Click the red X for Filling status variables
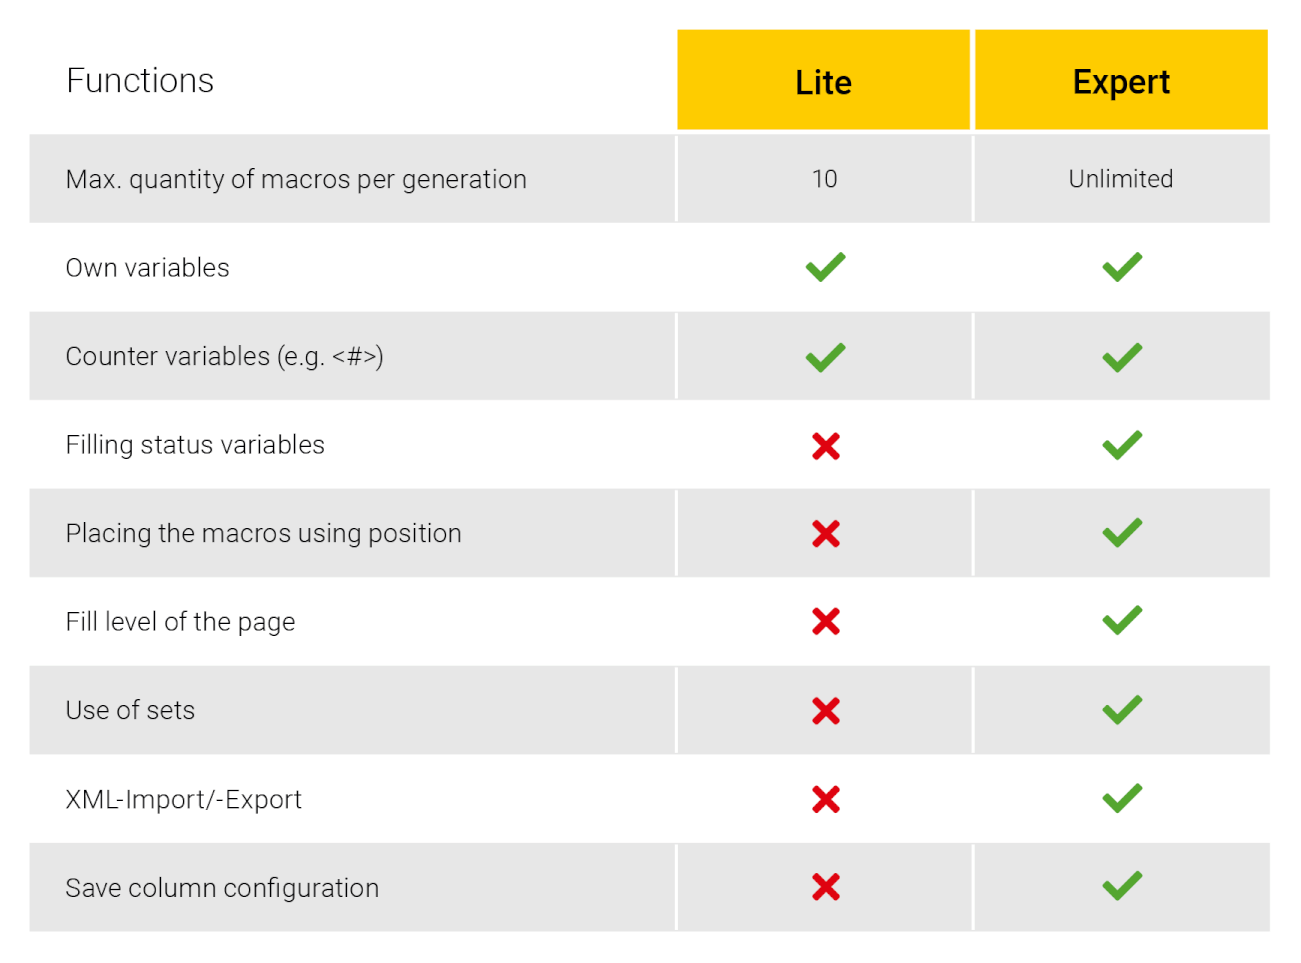The height and width of the screenshot is (963, 1301). coord(826,446)
